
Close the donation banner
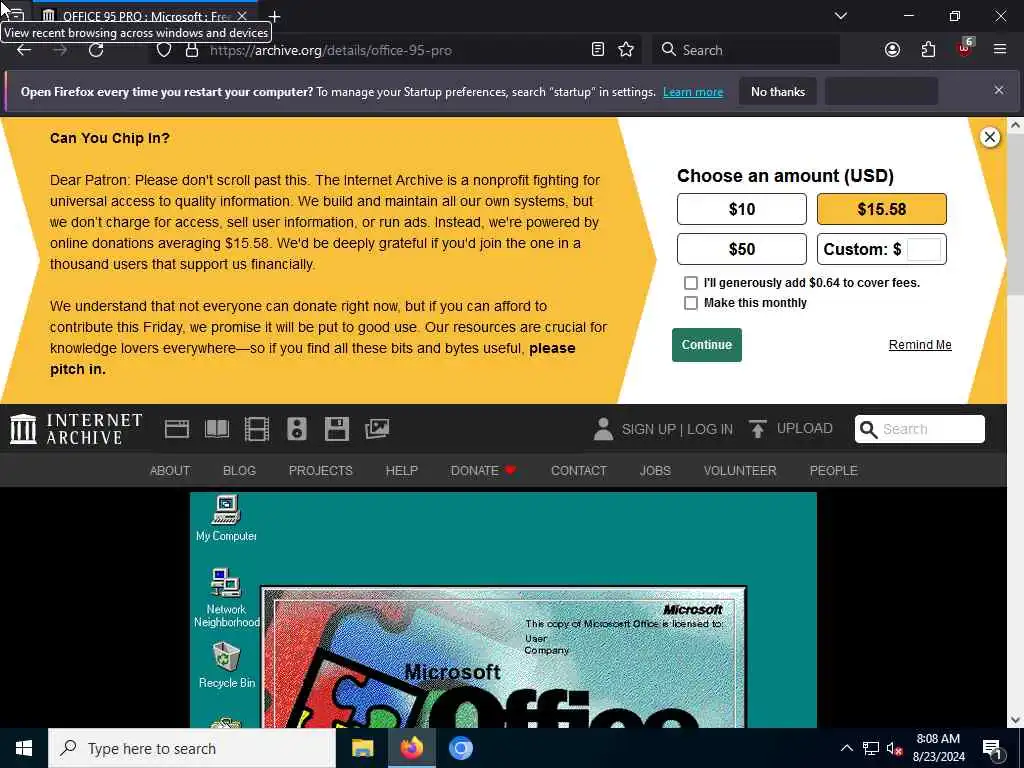tap(990, 137)
